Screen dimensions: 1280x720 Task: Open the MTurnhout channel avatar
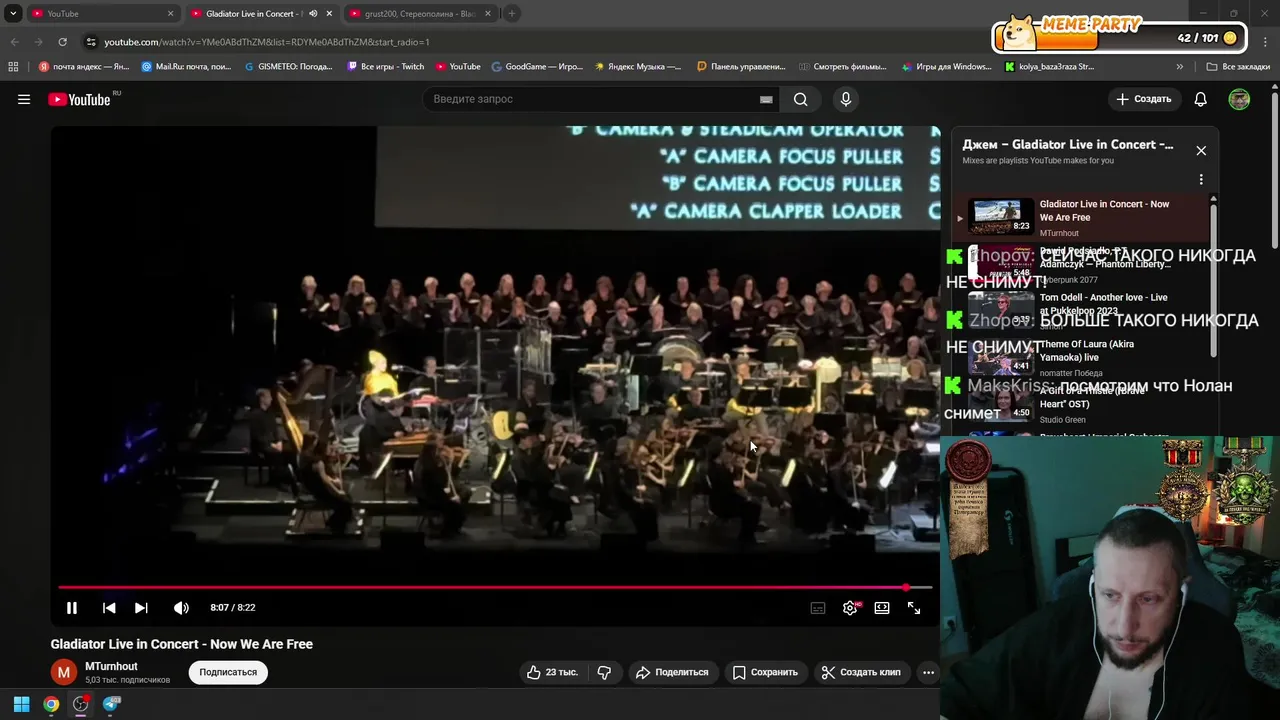click(64, 673)
